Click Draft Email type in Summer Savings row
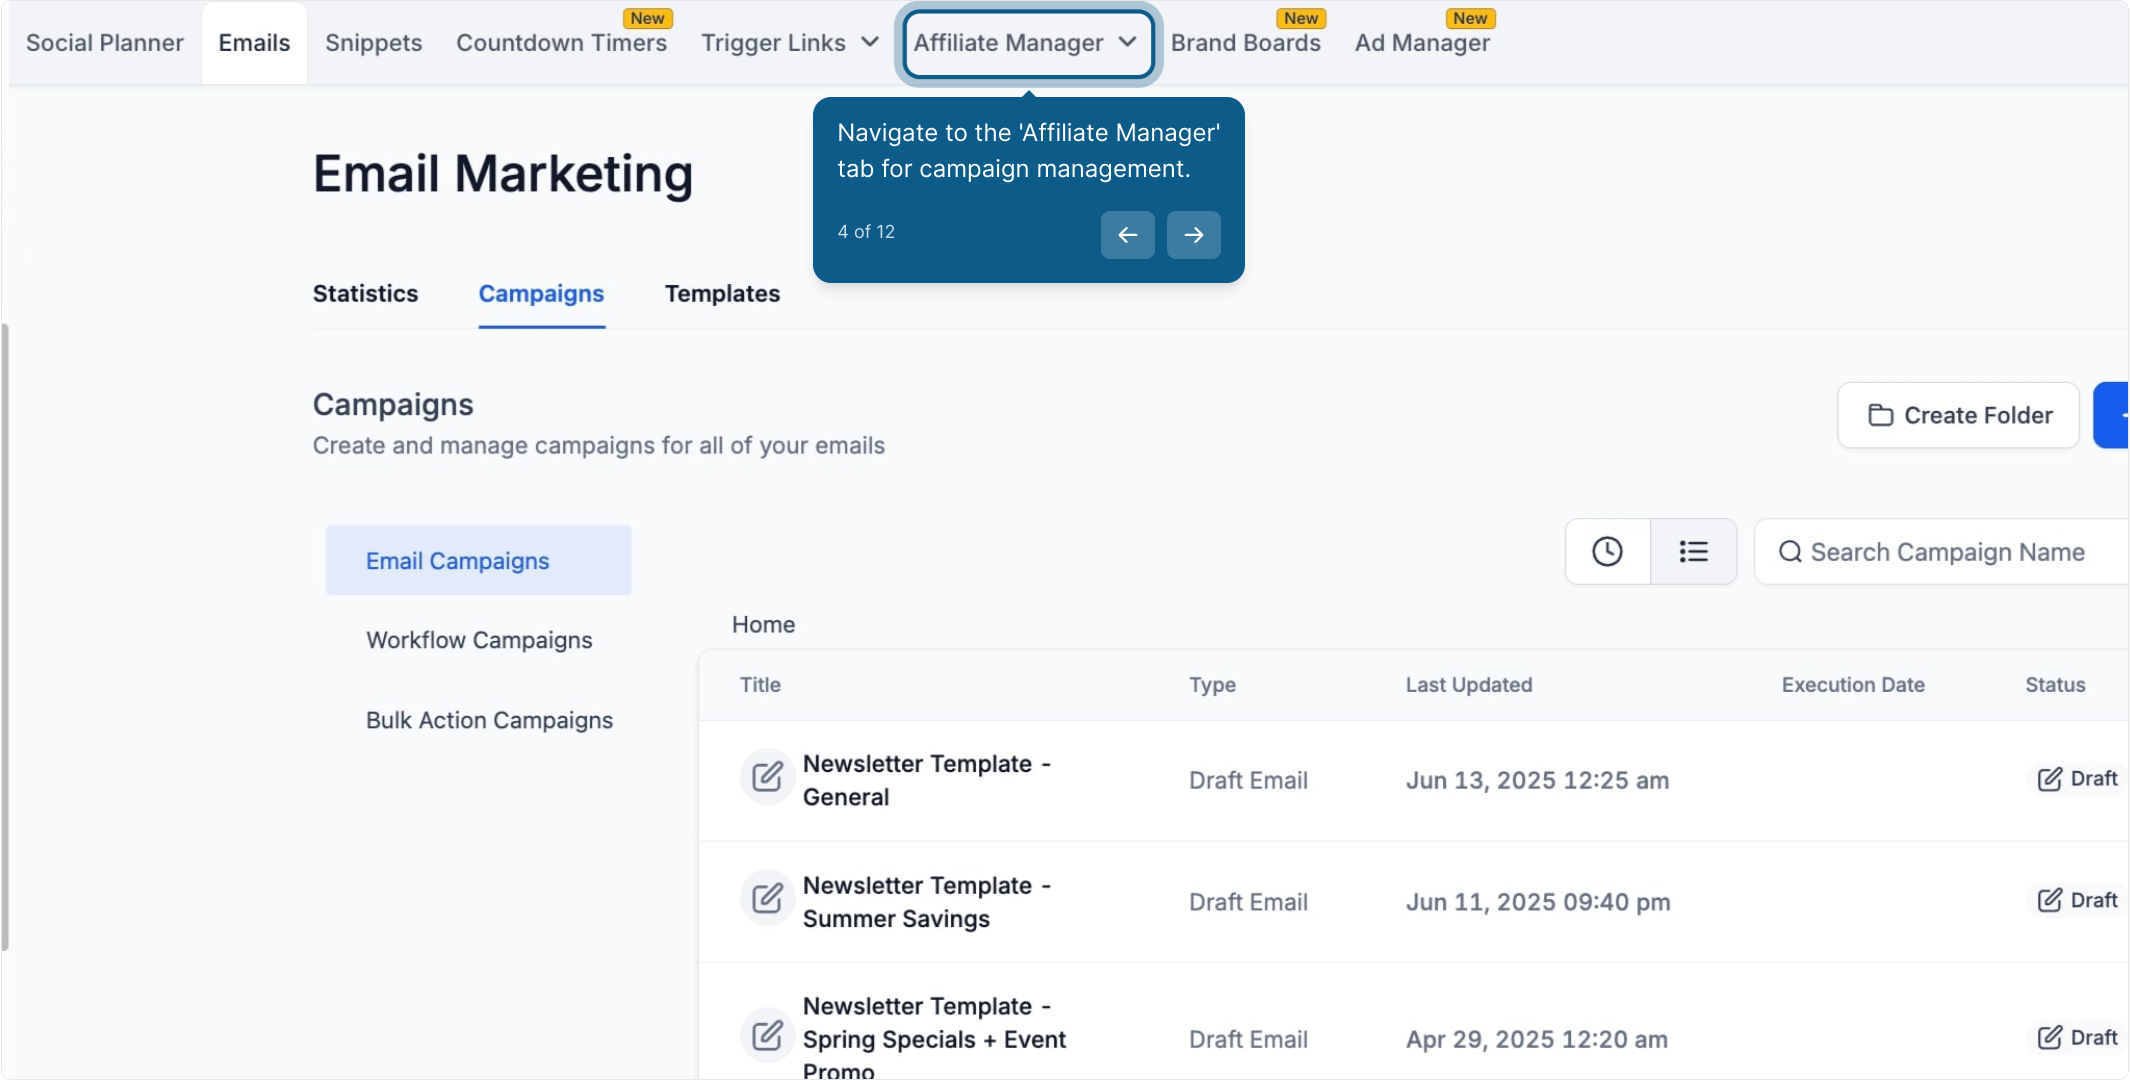The width and height of the screenshot is (2130, 1080). [1248, 902]
